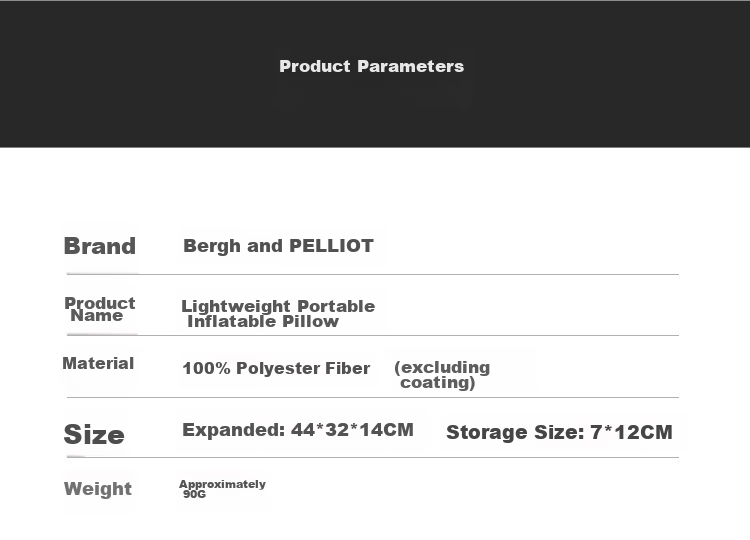Viewport: 750px width, 540px height.
Task: Click the (excluding coating) note
Action: (442, 375)
